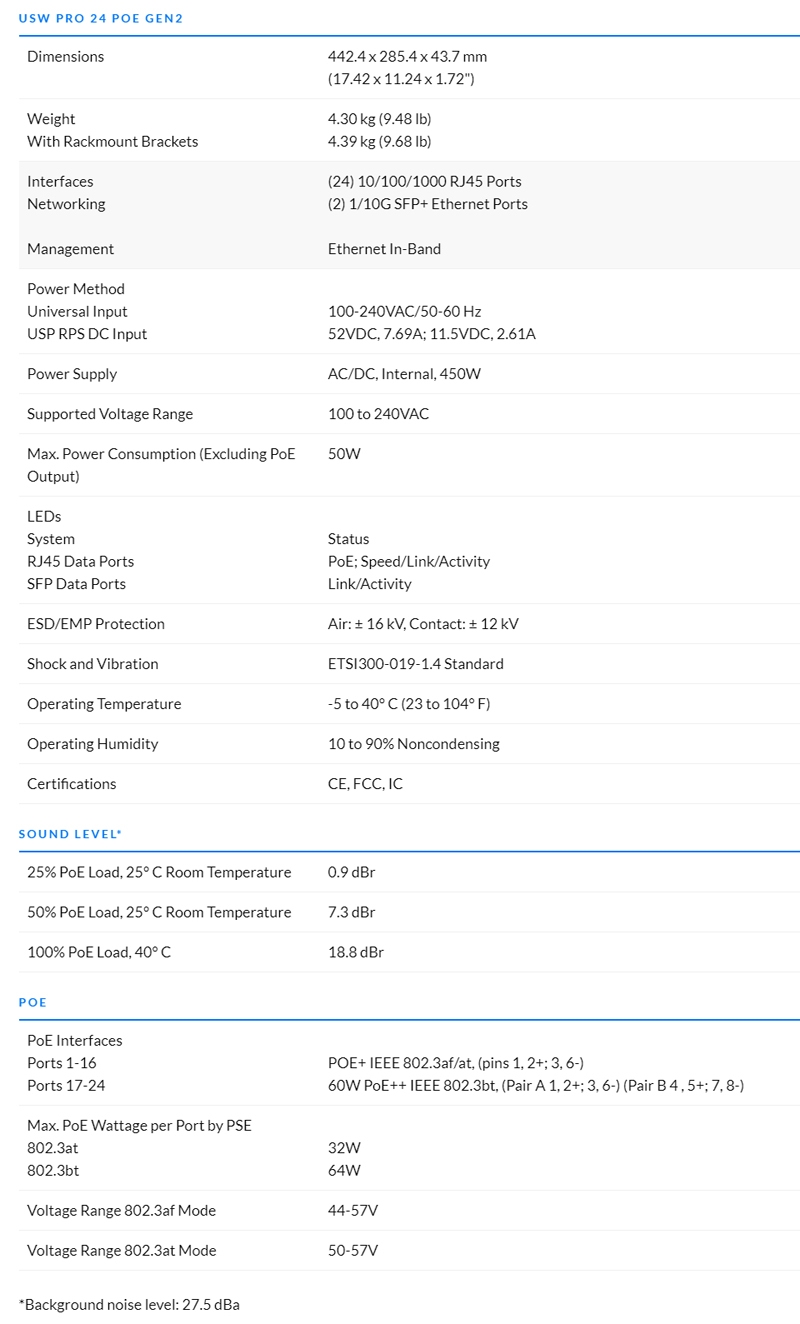Select the Operating Temperature label
The image size is (800, 1324).
104,704
